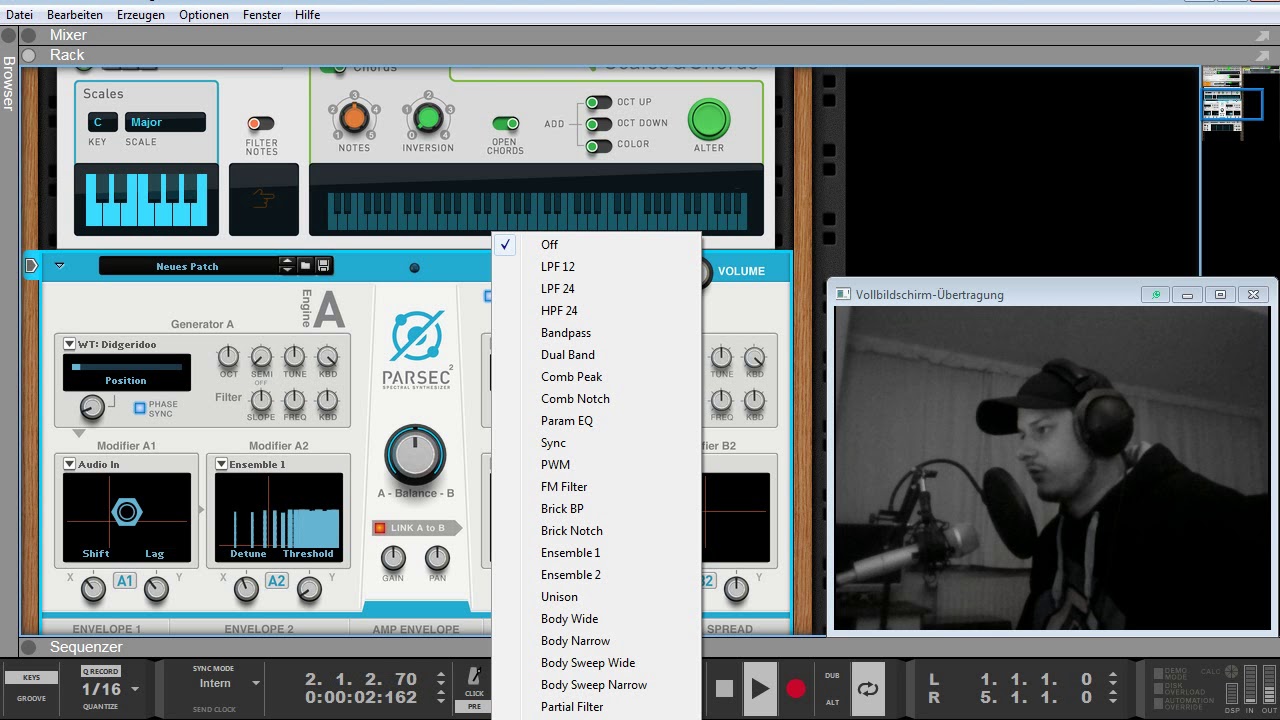Open the Major scale dropdown

[x=165, y=122]
